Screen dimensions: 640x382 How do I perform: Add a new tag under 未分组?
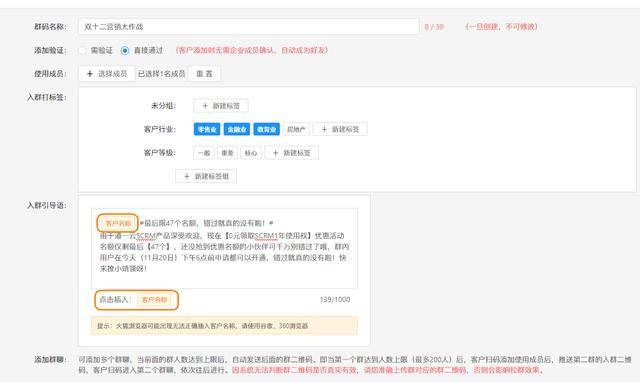pyautogui.click(x=221, y=106)
